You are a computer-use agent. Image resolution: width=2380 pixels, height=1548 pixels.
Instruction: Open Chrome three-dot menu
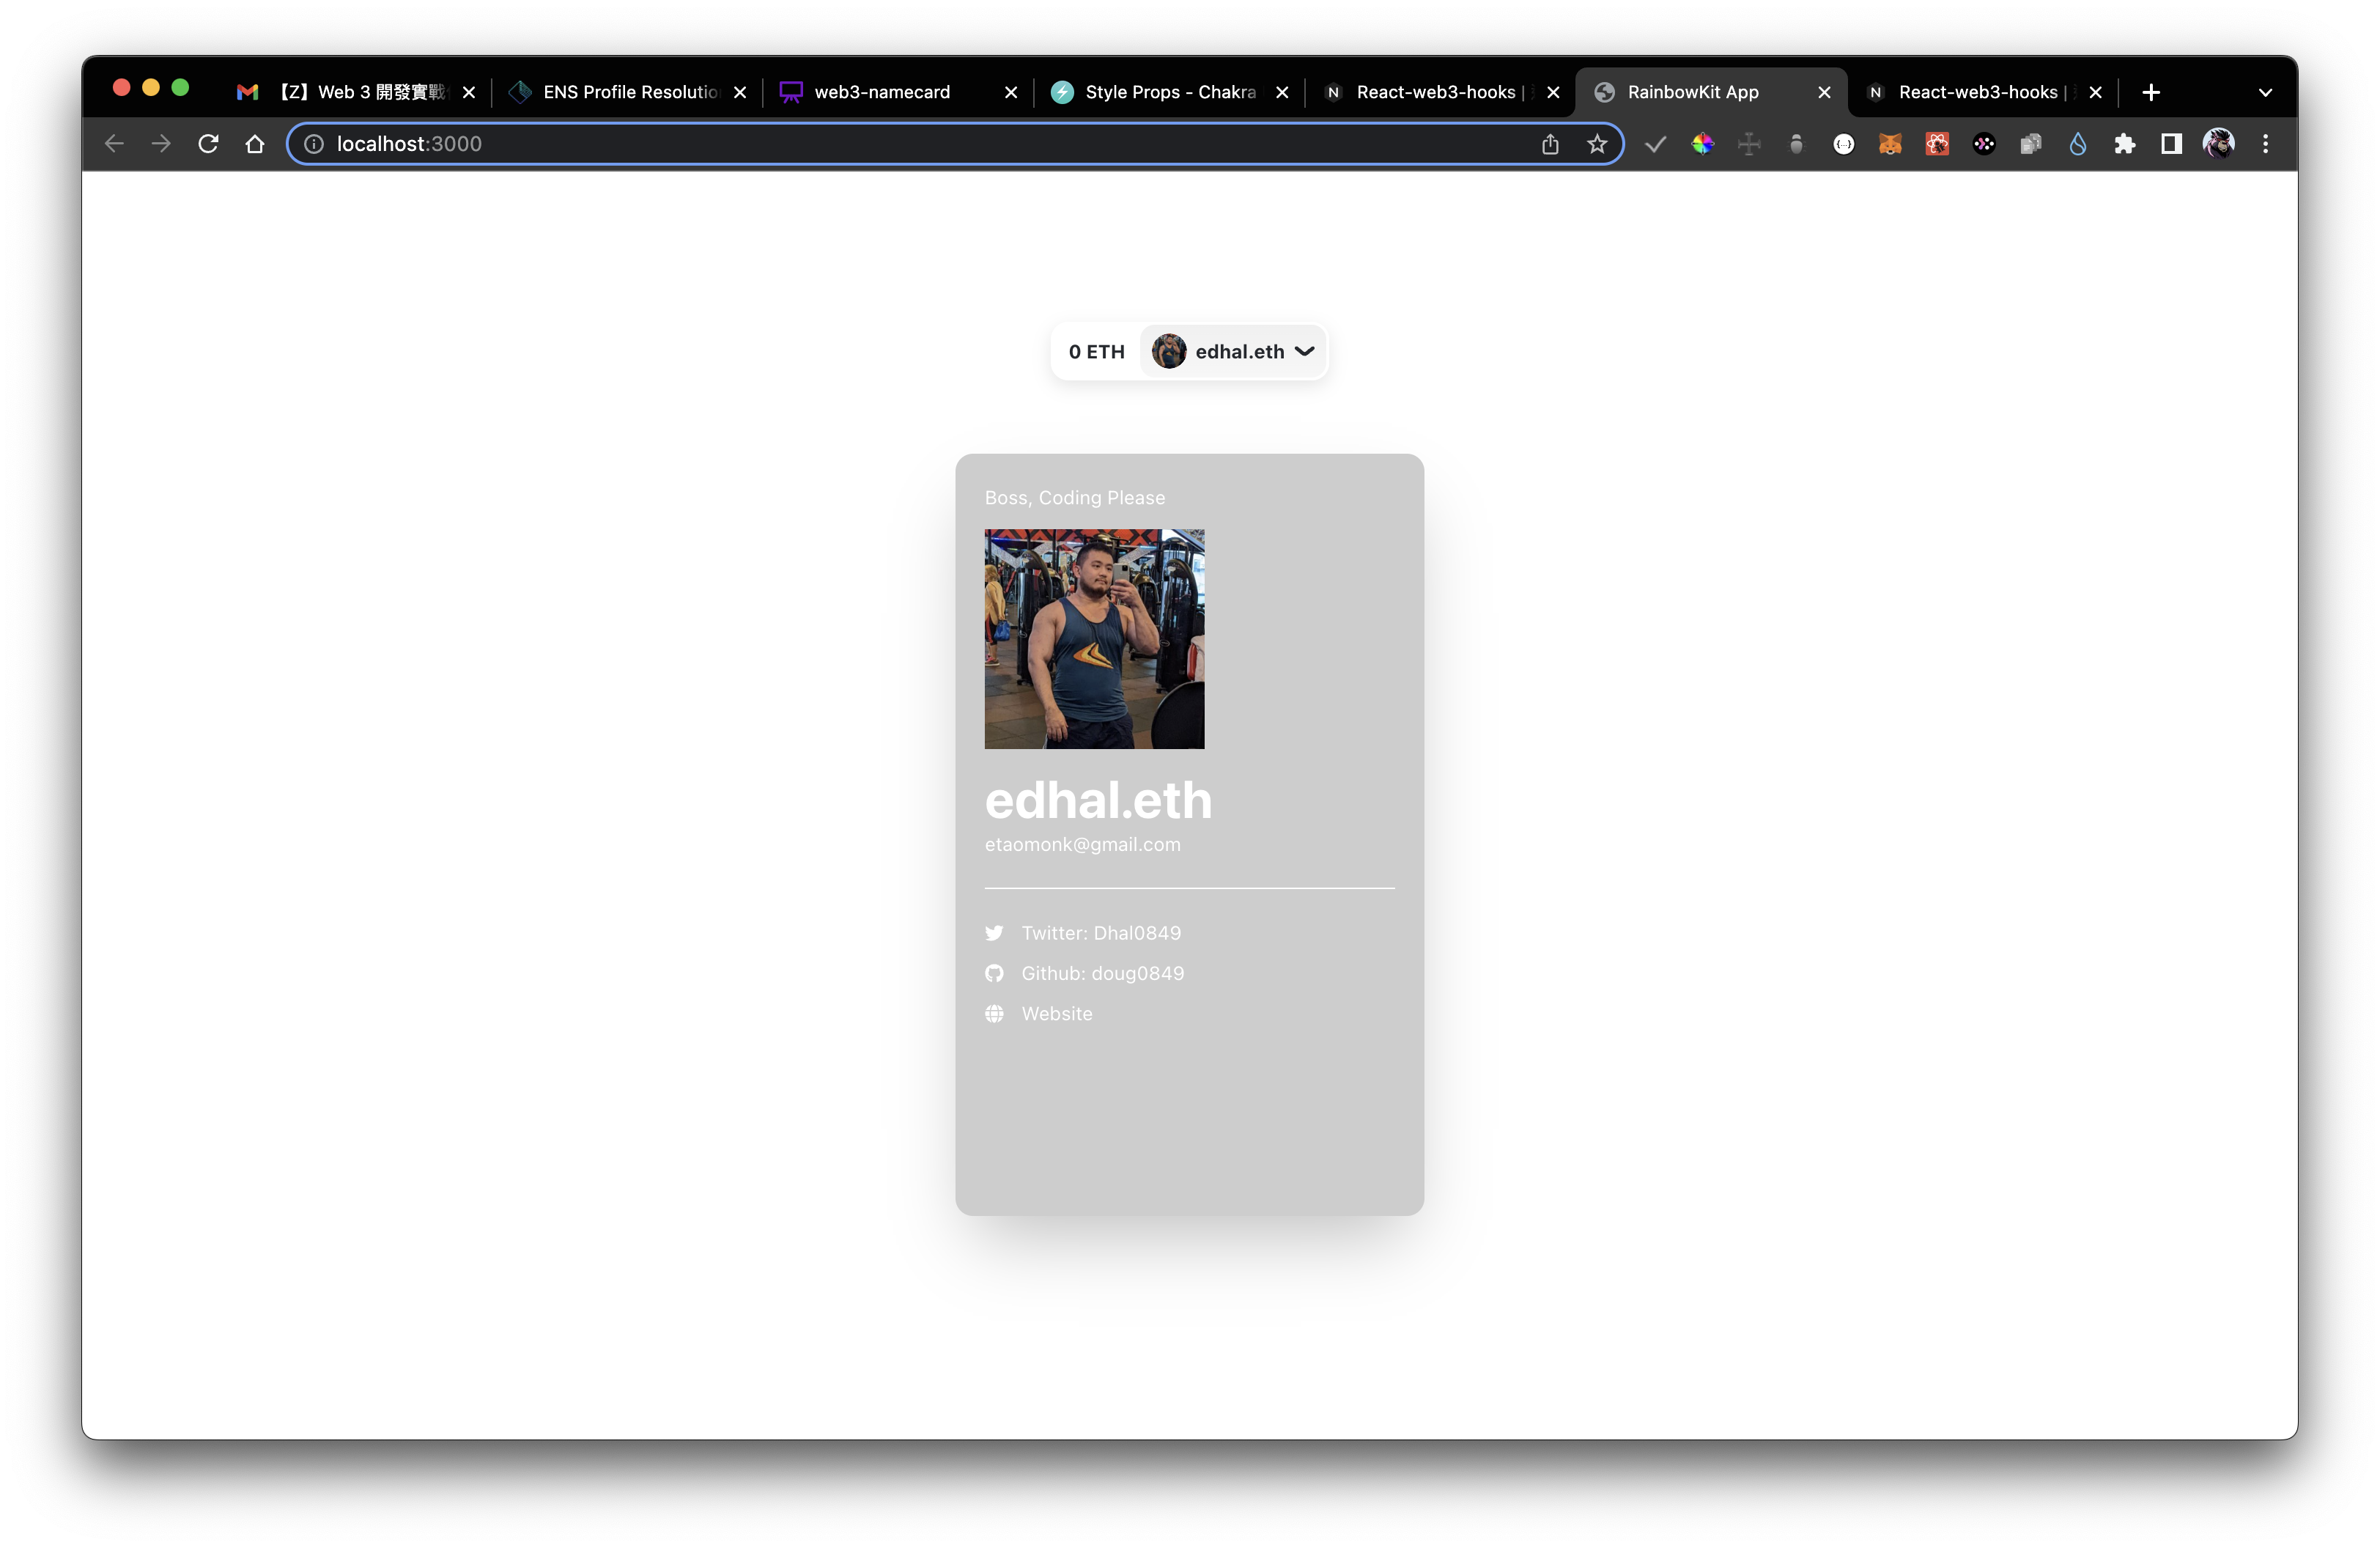[x=2265, y=144]
